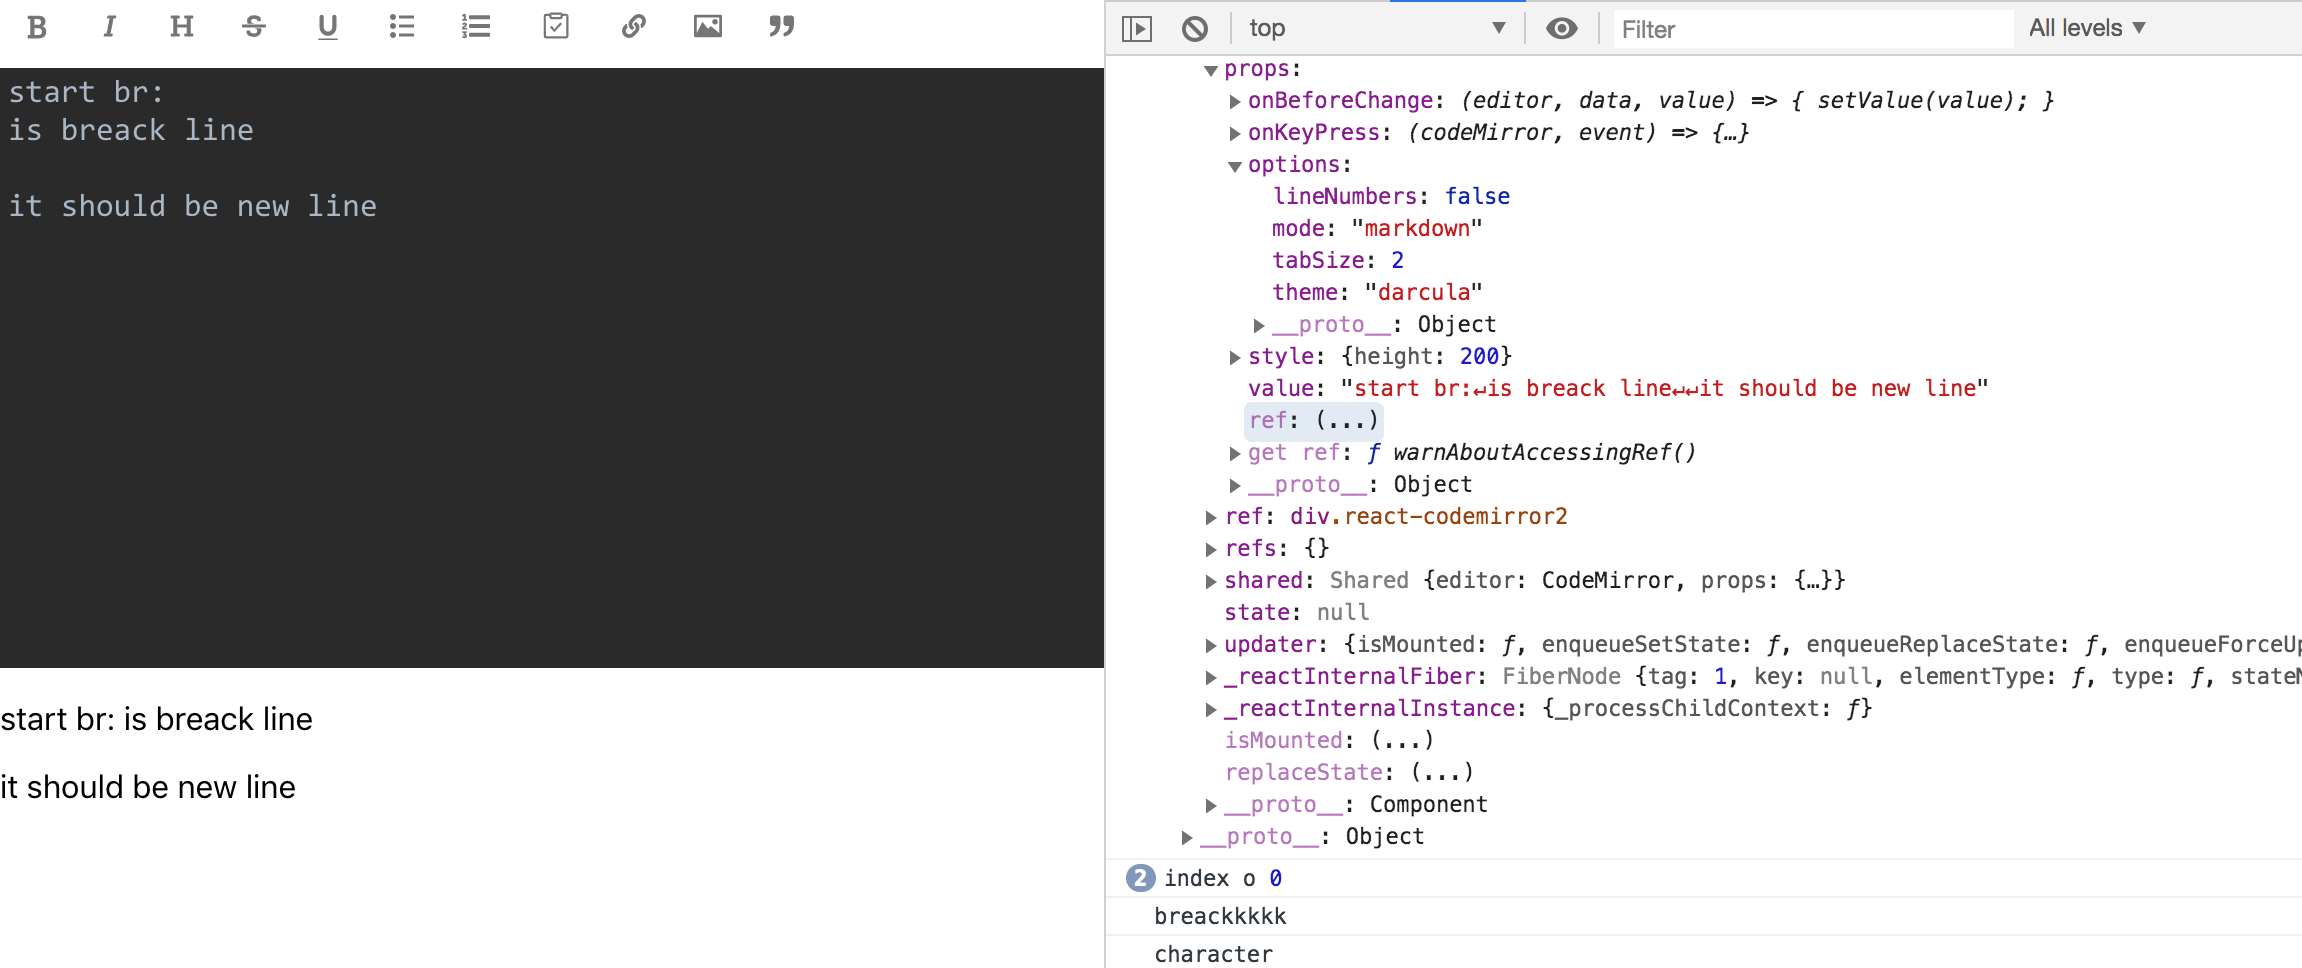
Task: Expand 'ref: div.react-codemirror2' node
Action: click(1211, 517)
